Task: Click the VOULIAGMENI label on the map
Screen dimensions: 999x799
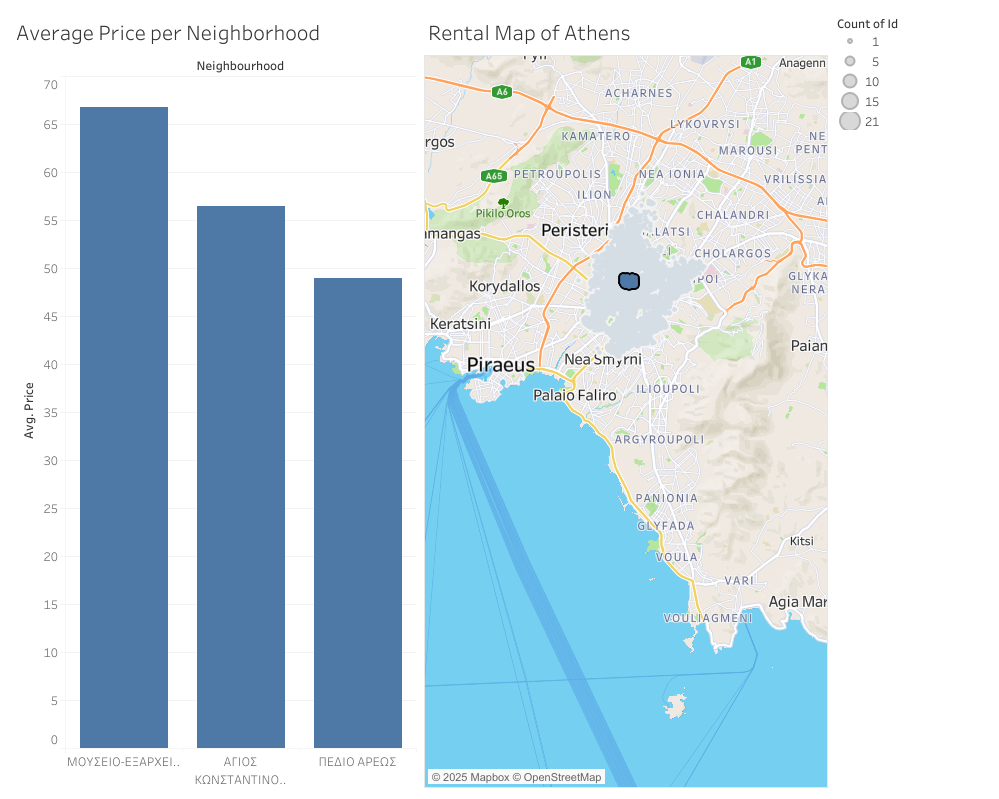Action: click(x=708, y=619)
